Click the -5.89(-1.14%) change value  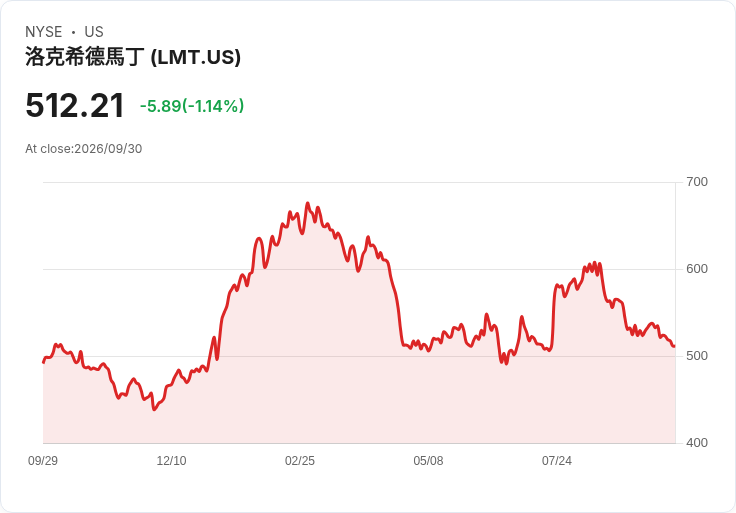(192, 106)
